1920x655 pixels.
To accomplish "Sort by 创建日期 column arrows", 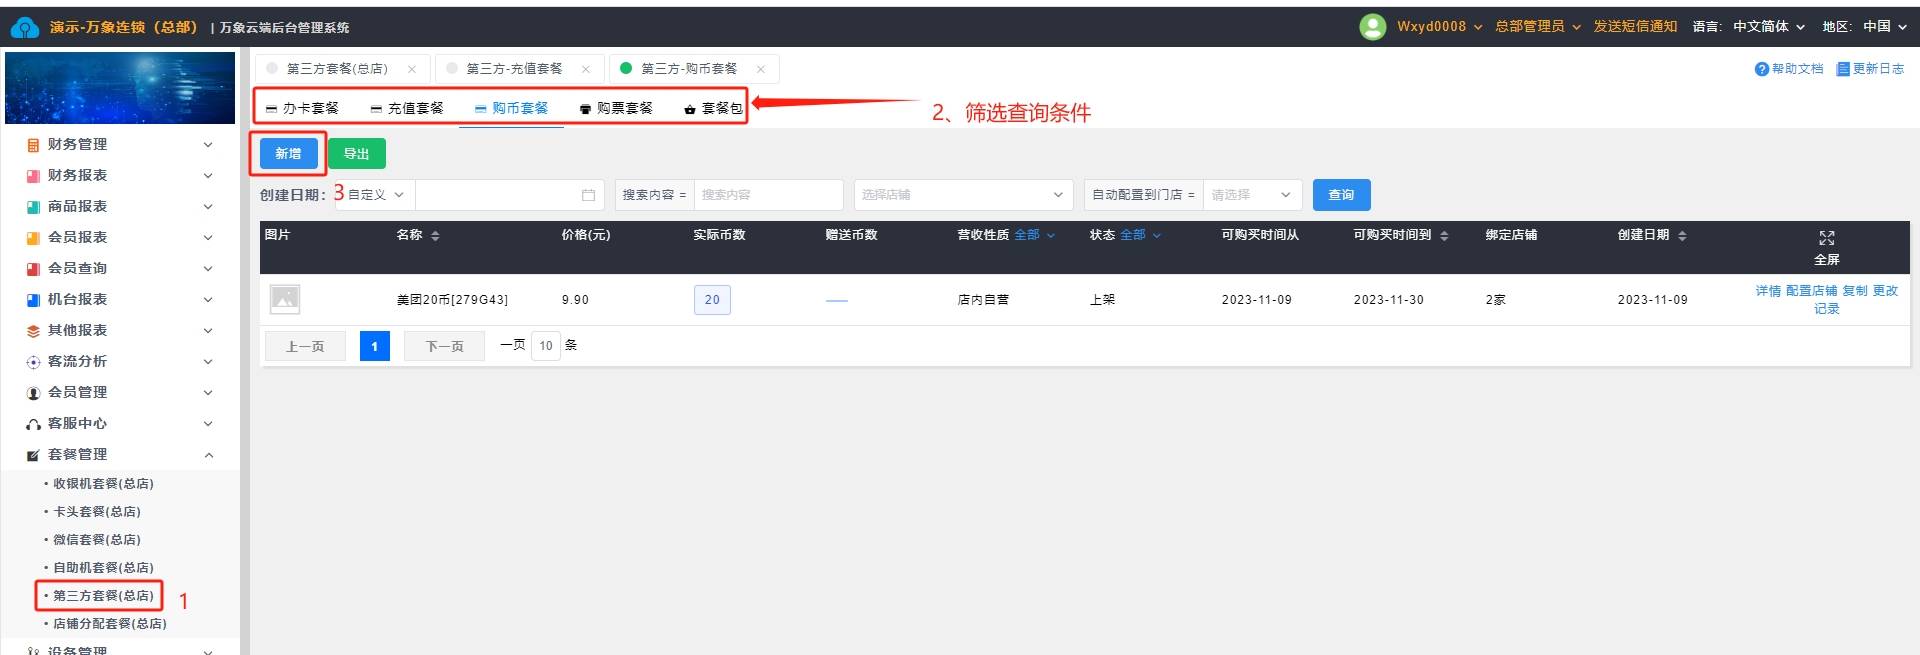I will 1682,236.
